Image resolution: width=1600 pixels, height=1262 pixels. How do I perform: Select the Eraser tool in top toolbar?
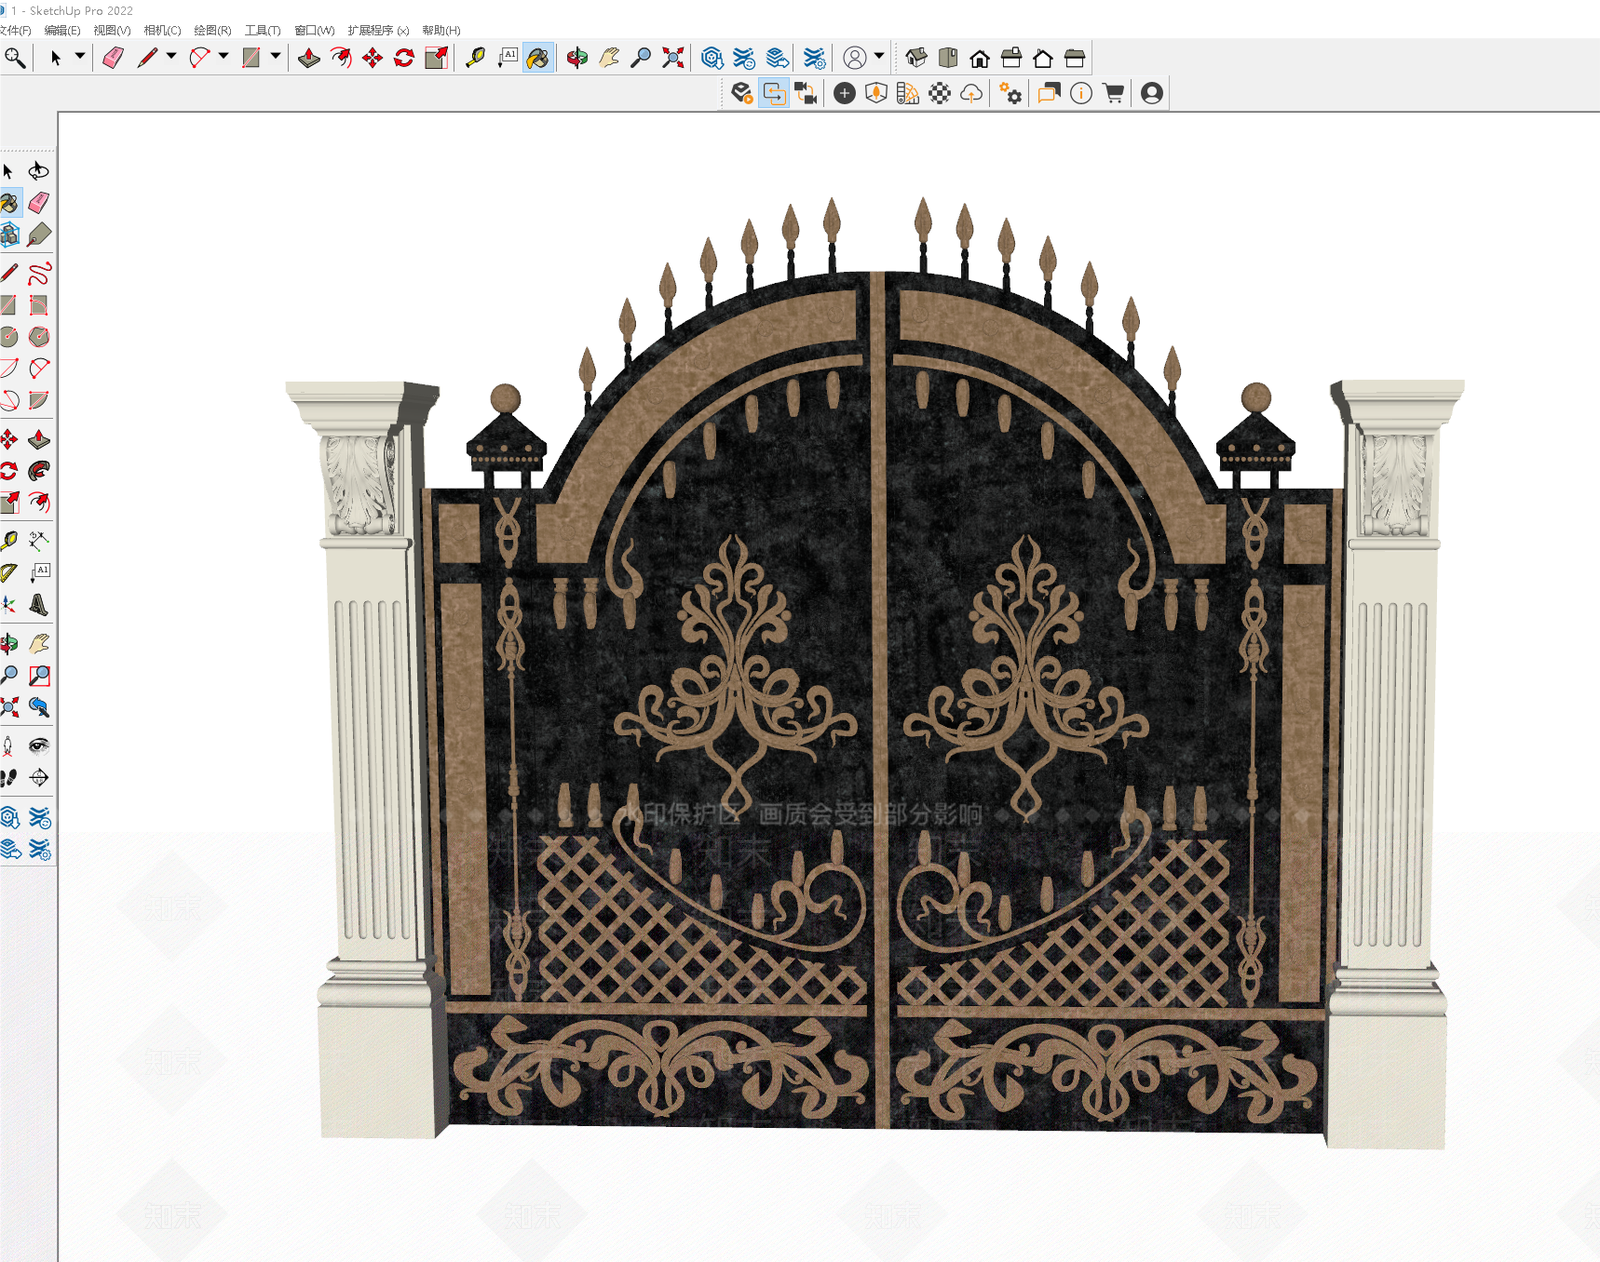(x=113, y=58)
